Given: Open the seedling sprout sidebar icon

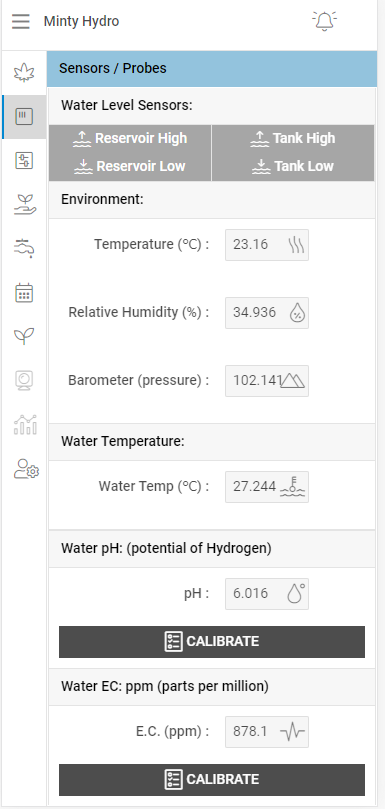Looking at the screenshot, I should 24,336.
